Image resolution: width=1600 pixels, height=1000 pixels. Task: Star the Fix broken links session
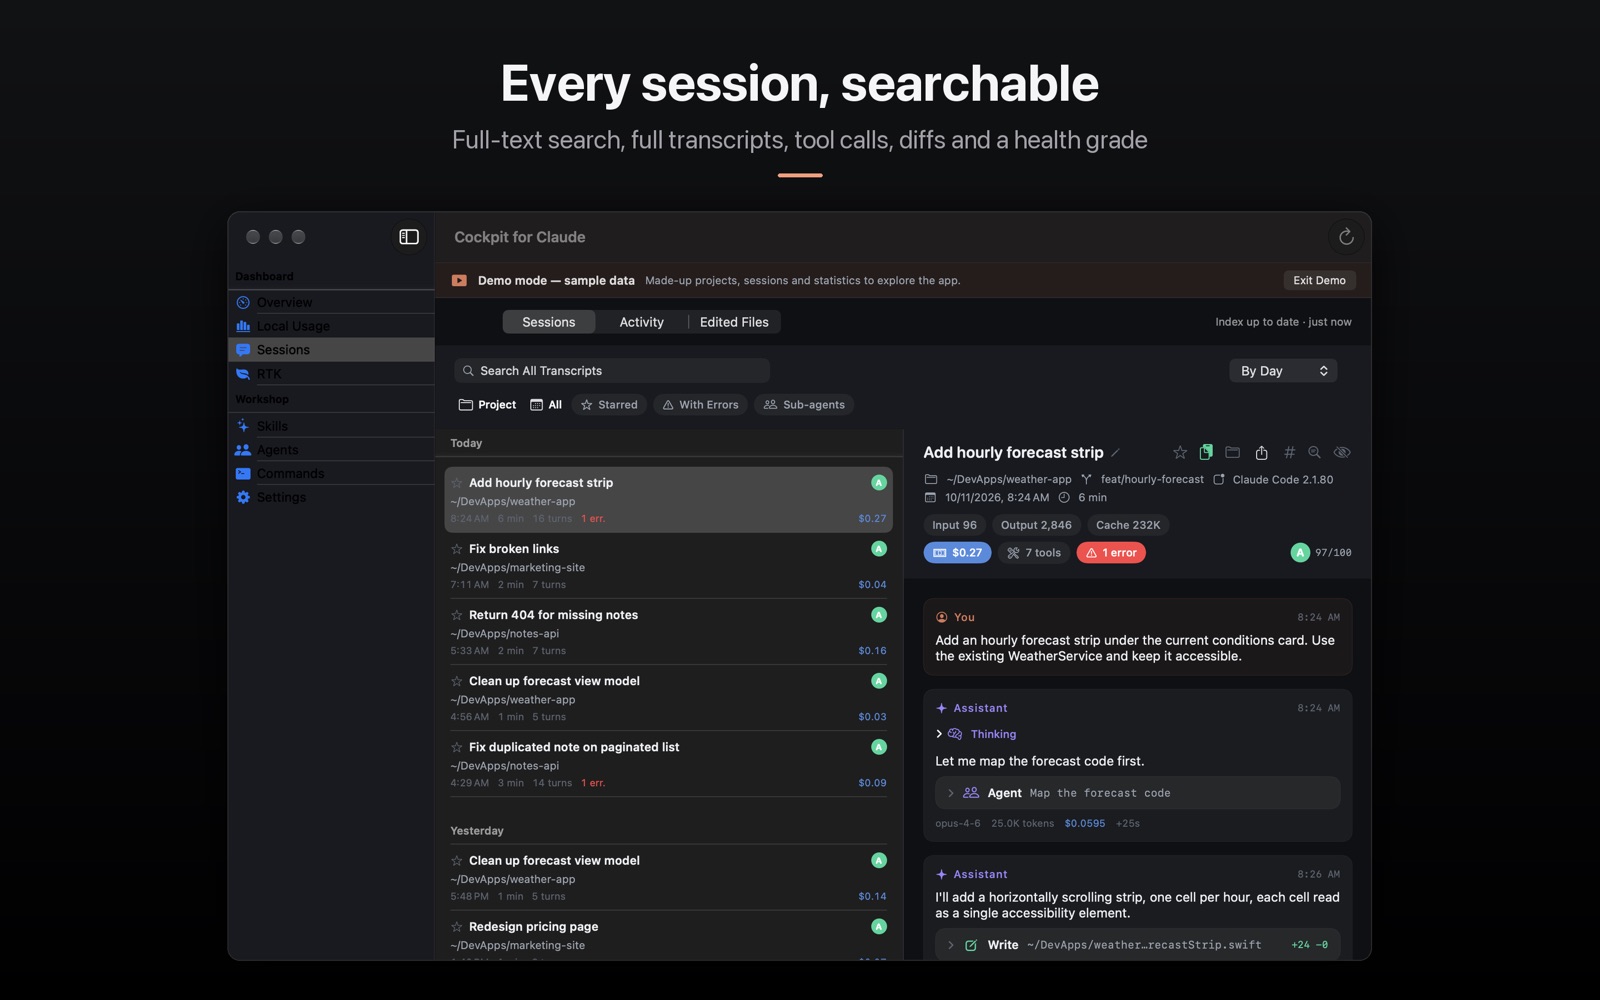(x=457, y=549)
